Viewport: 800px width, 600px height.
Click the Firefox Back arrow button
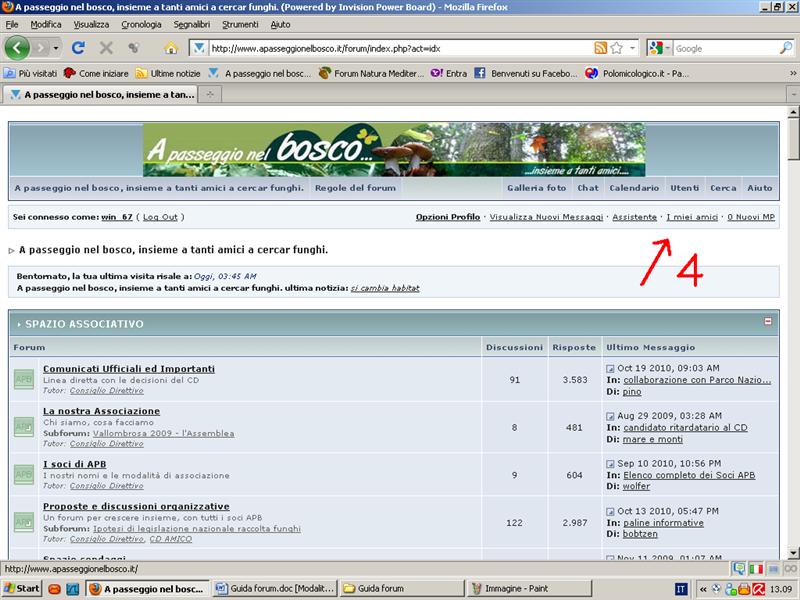point(17,48)
